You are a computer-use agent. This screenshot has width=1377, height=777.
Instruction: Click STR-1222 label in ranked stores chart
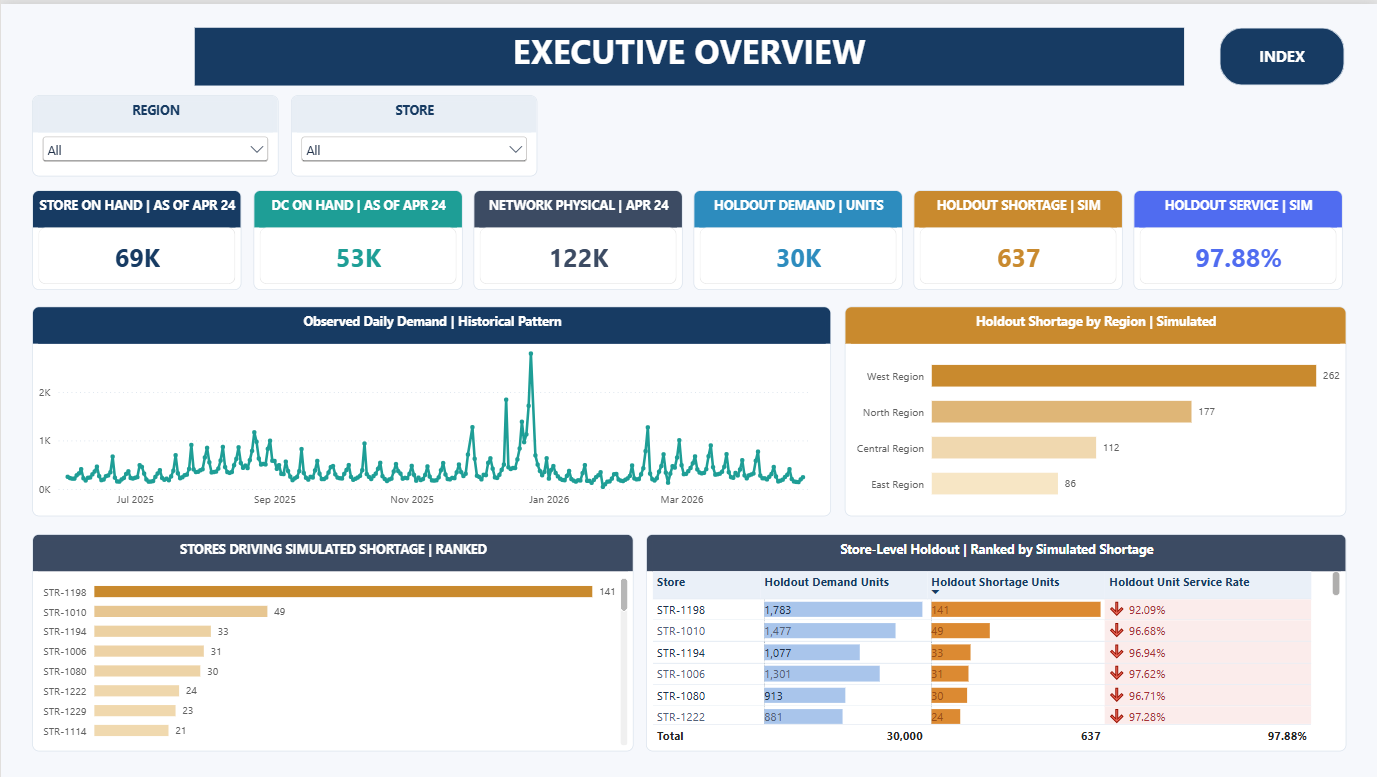click(66, 691)
